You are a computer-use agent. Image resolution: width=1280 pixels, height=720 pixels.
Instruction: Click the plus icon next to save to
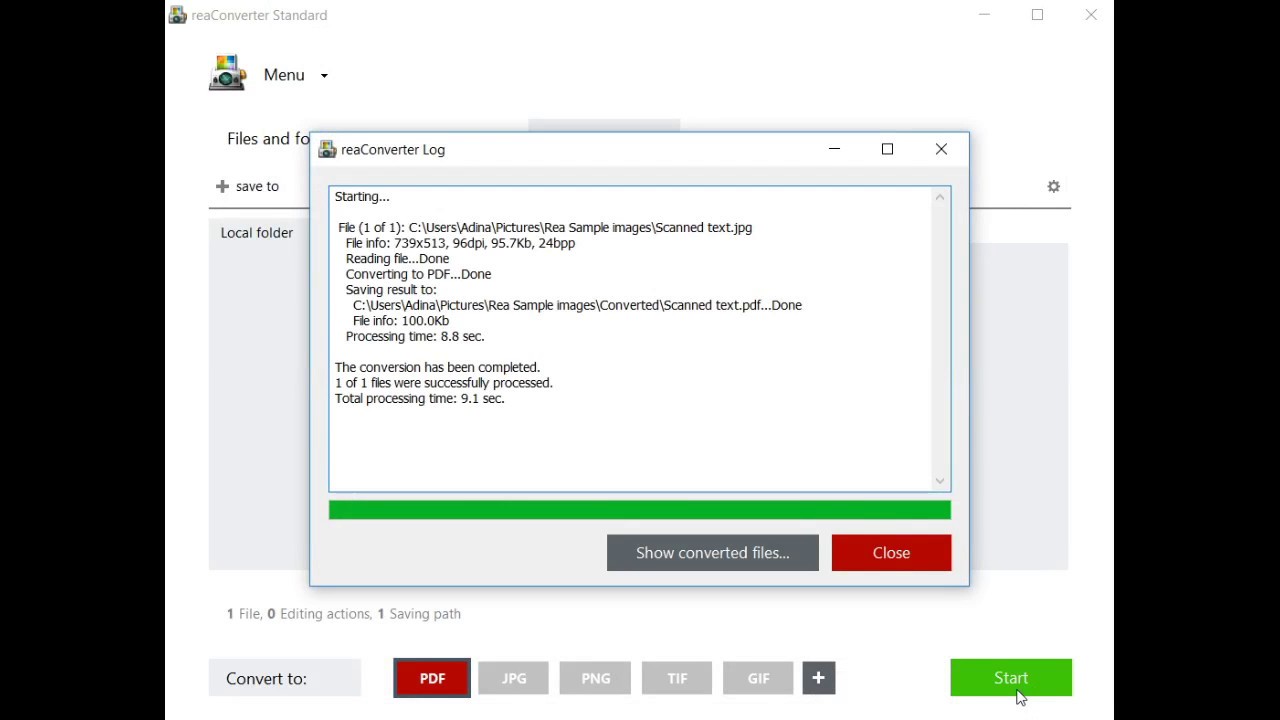(222, 186)
